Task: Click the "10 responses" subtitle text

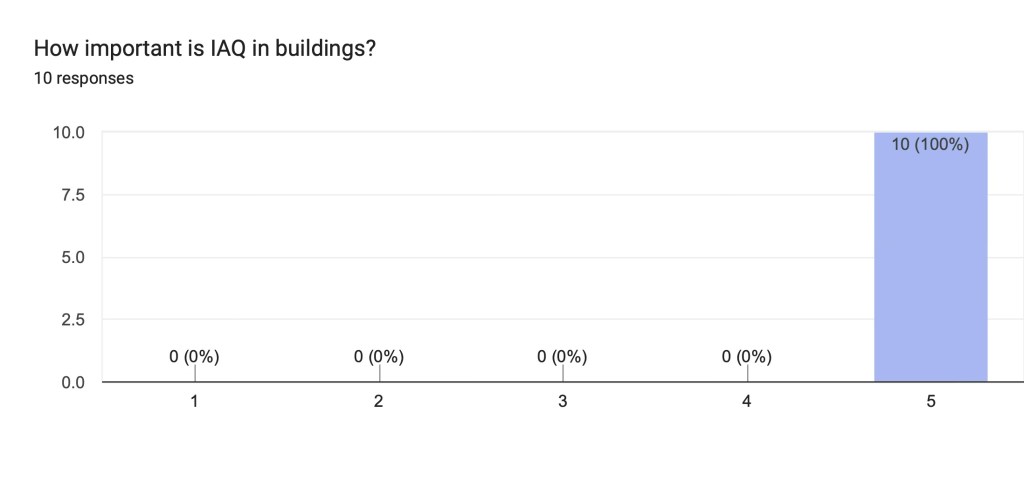Action: pyautogui.click(x=83, y=79)
